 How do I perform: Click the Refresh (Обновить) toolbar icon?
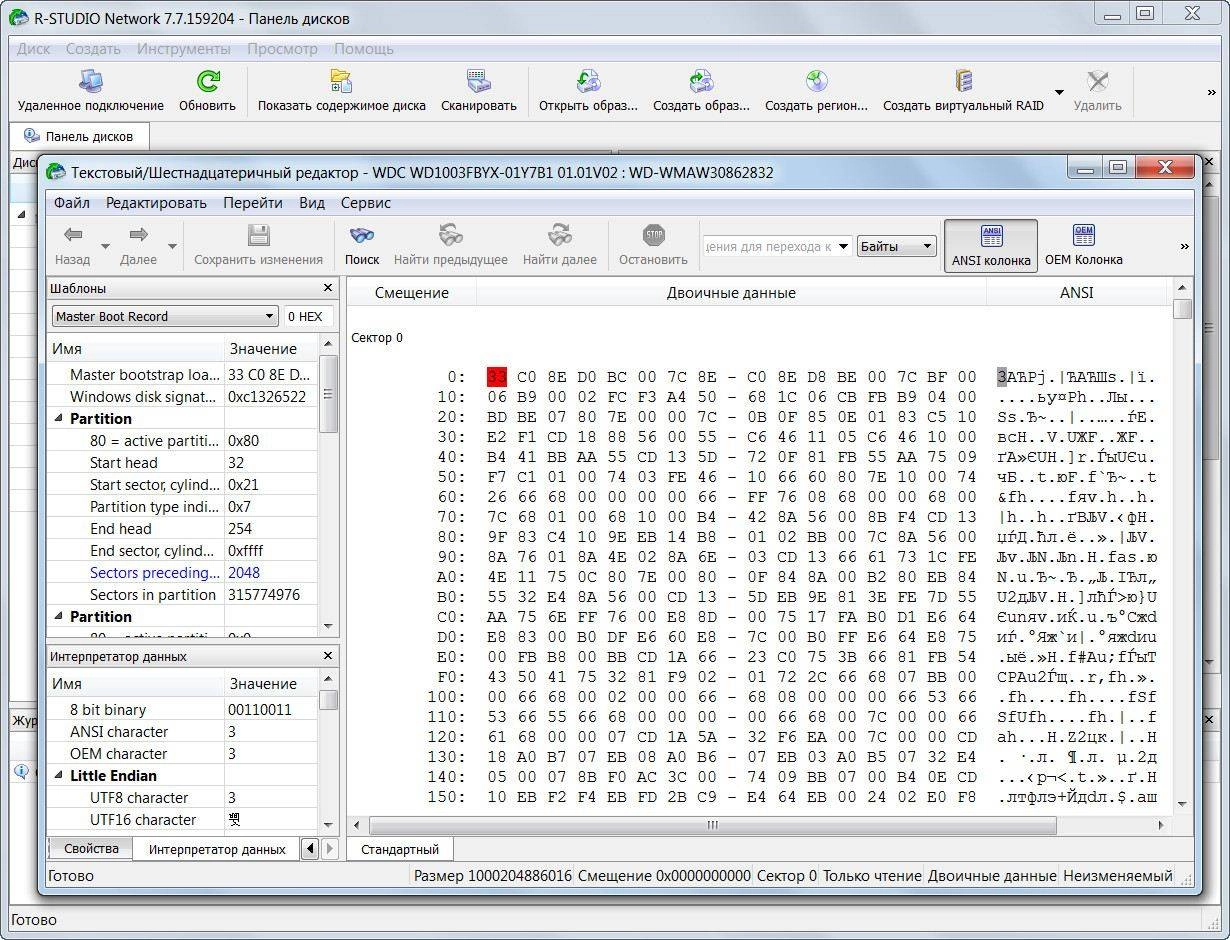(207, 82)
